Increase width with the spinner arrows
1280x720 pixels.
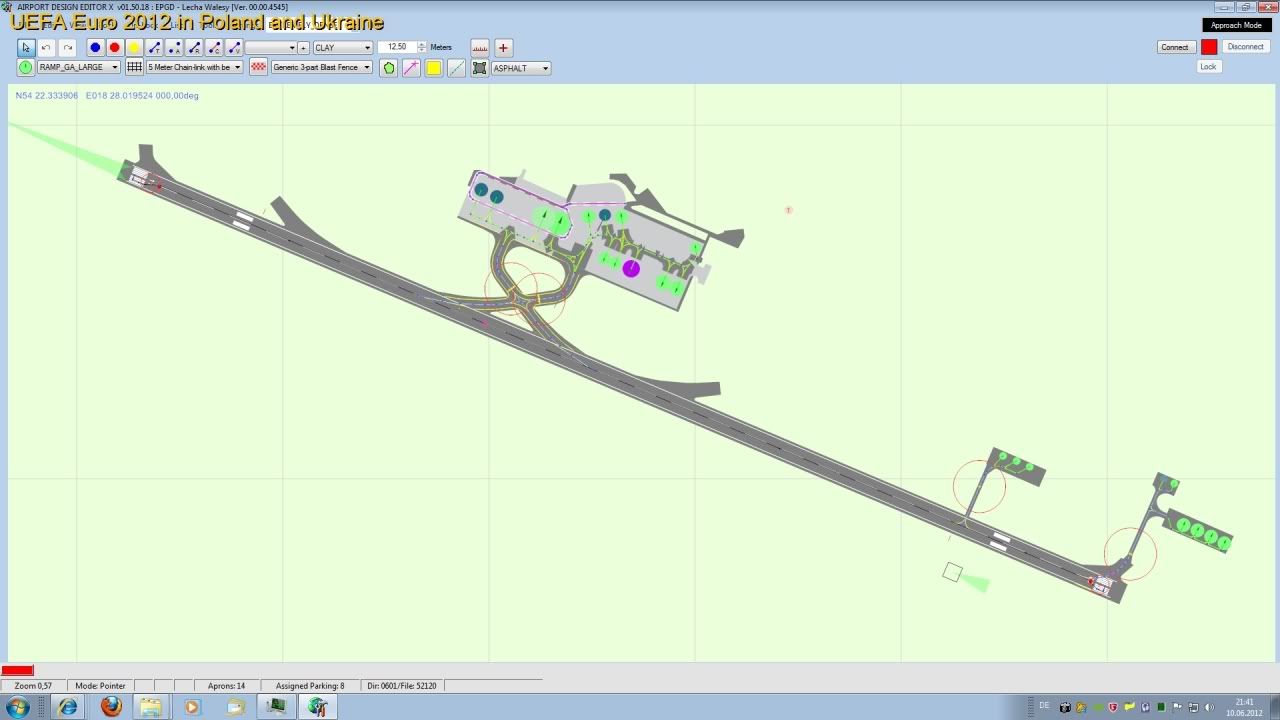pyautogui.click(x=422, y=44)
